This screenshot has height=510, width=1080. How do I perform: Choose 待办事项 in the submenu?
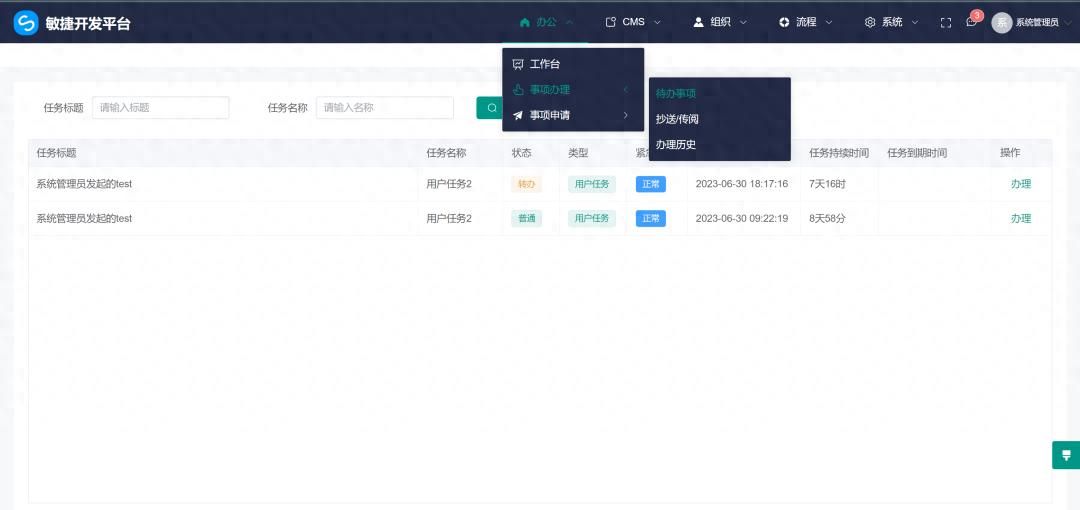(720, 93)
